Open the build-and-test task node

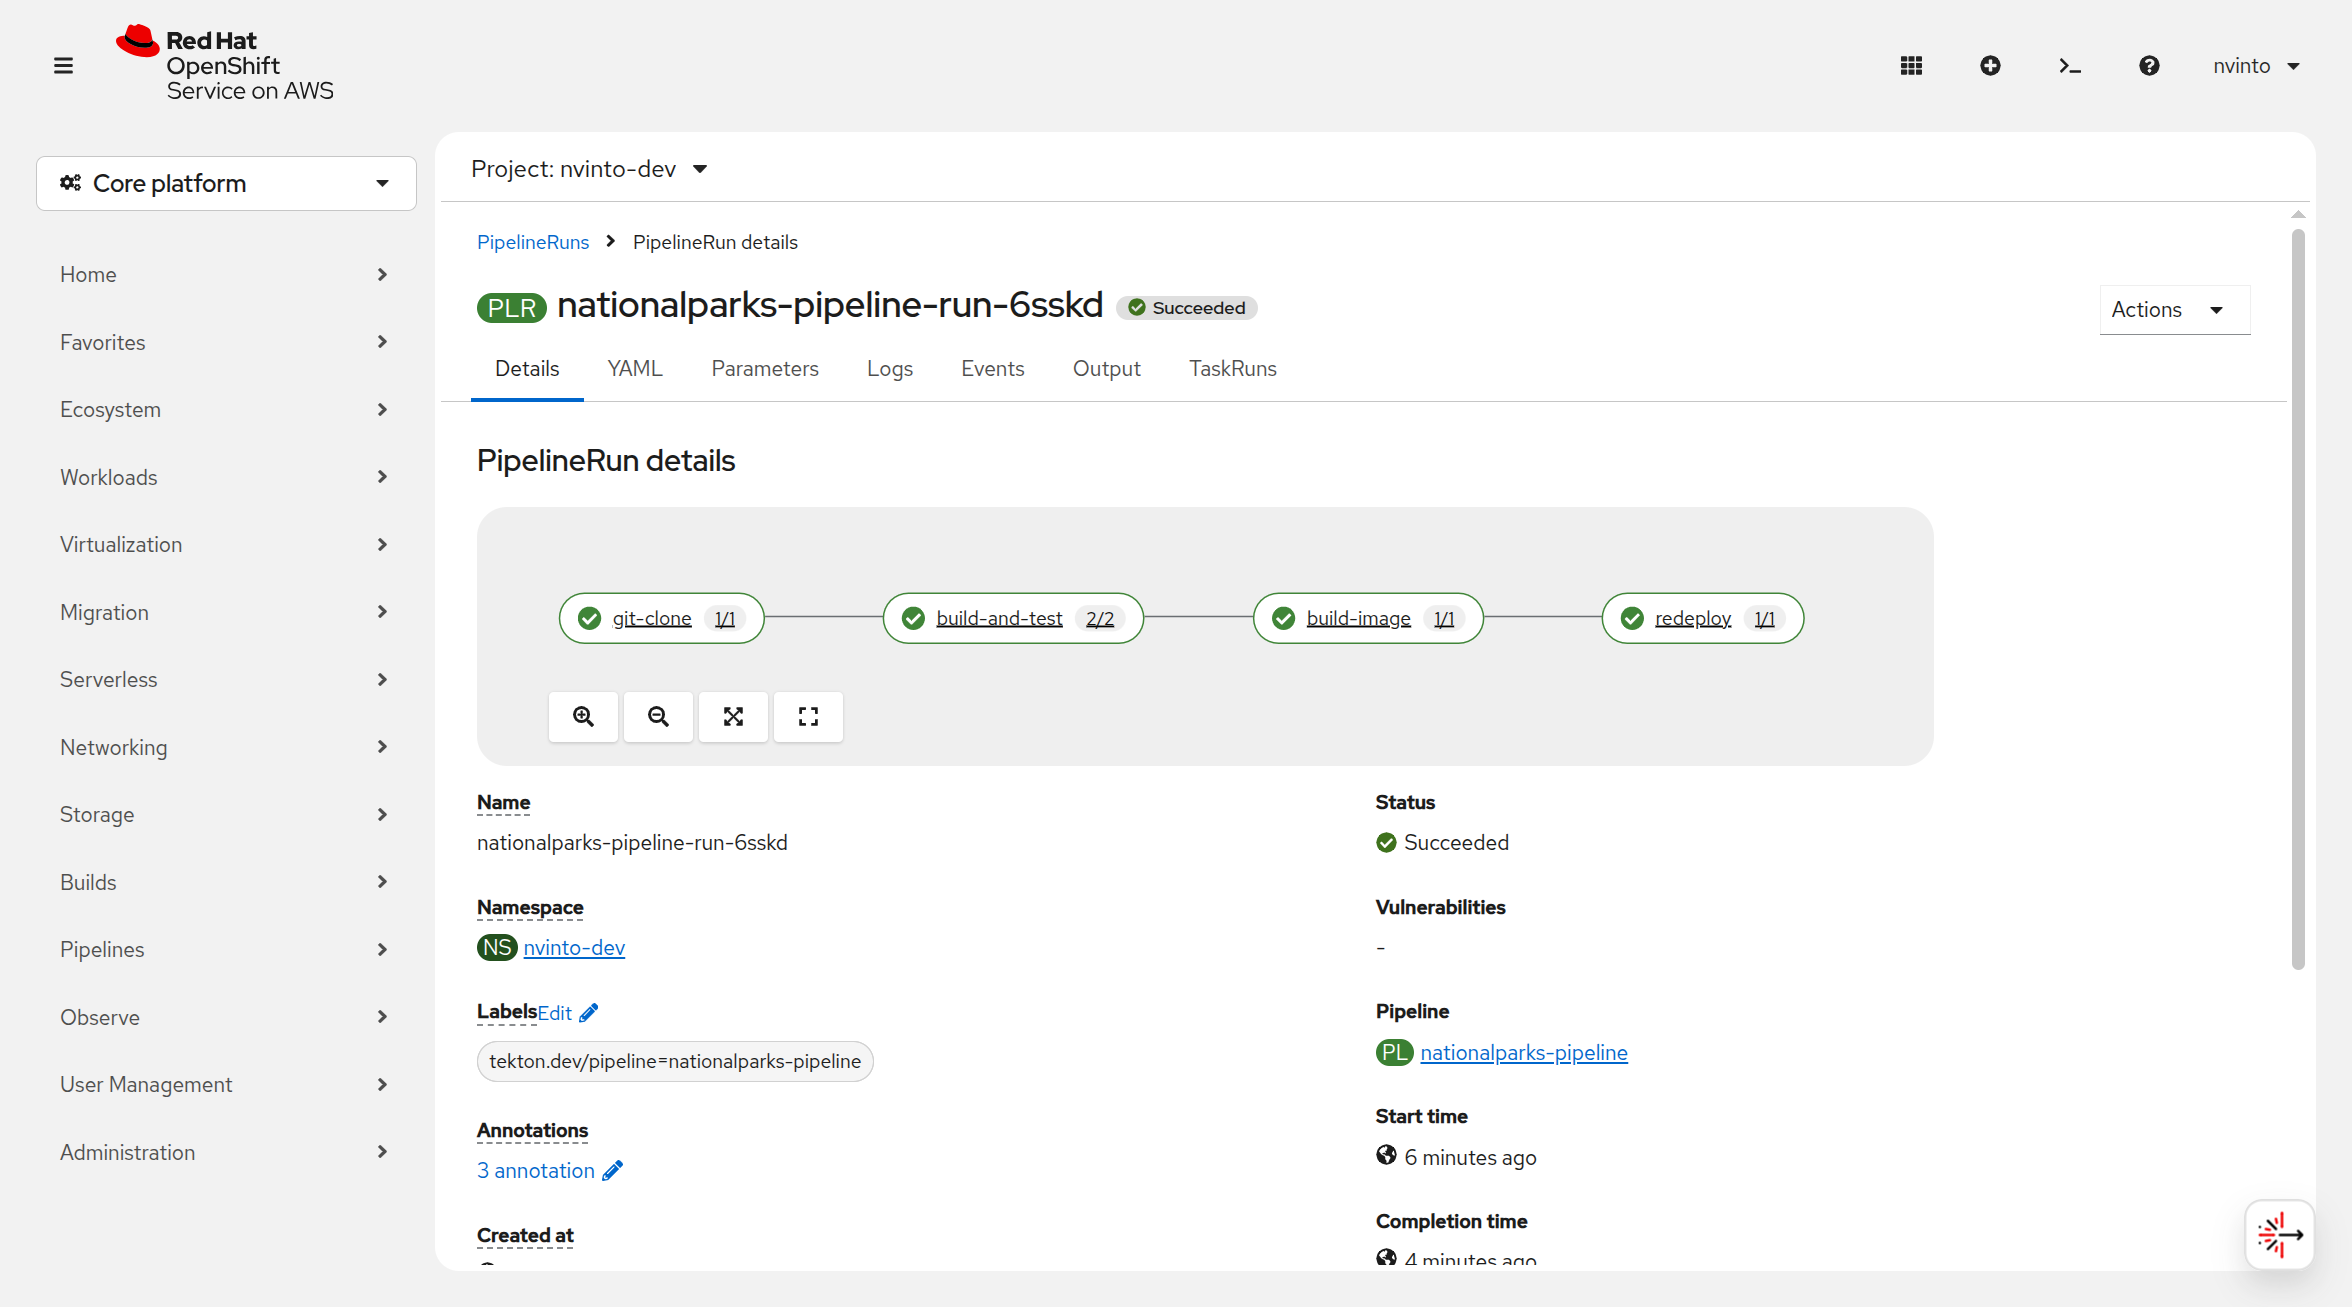point(1012,618)
